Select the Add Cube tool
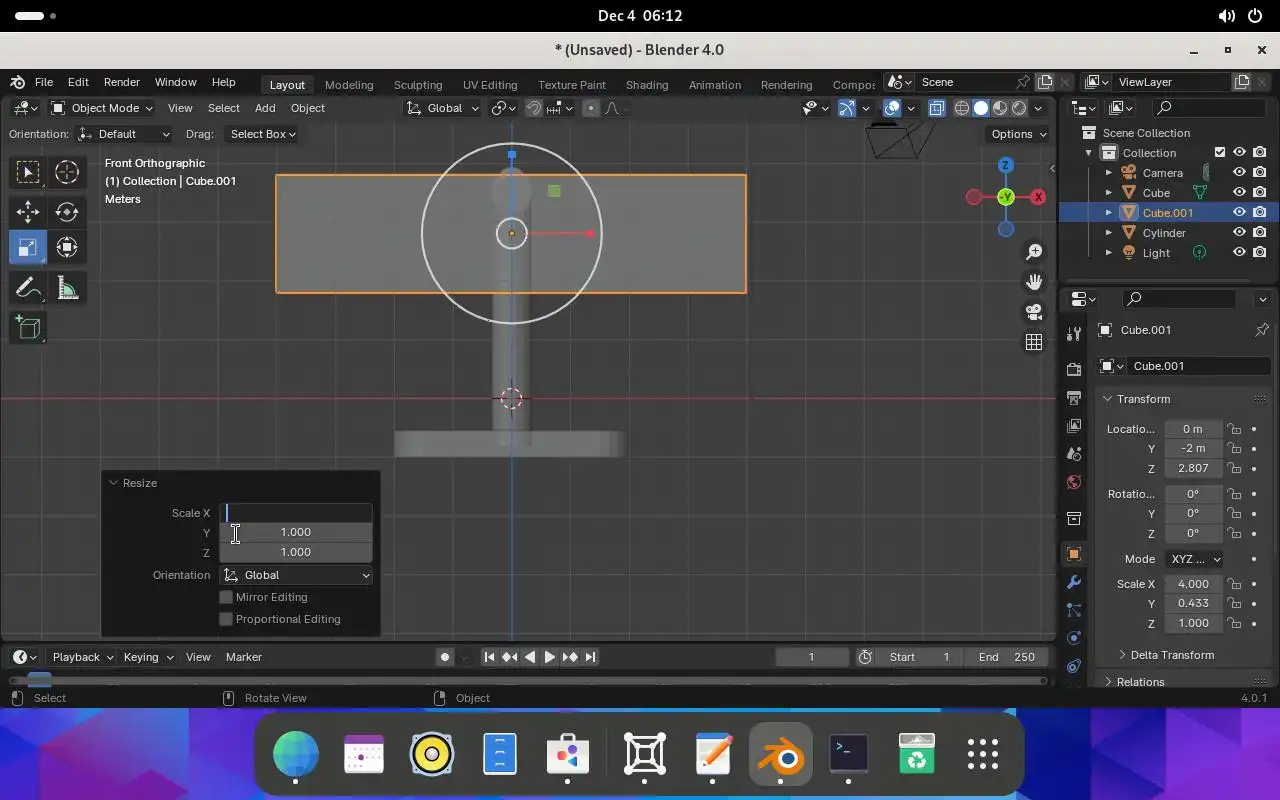This screenshot has width=1280, height=800. pyautogui.click(x=28, y=328)
